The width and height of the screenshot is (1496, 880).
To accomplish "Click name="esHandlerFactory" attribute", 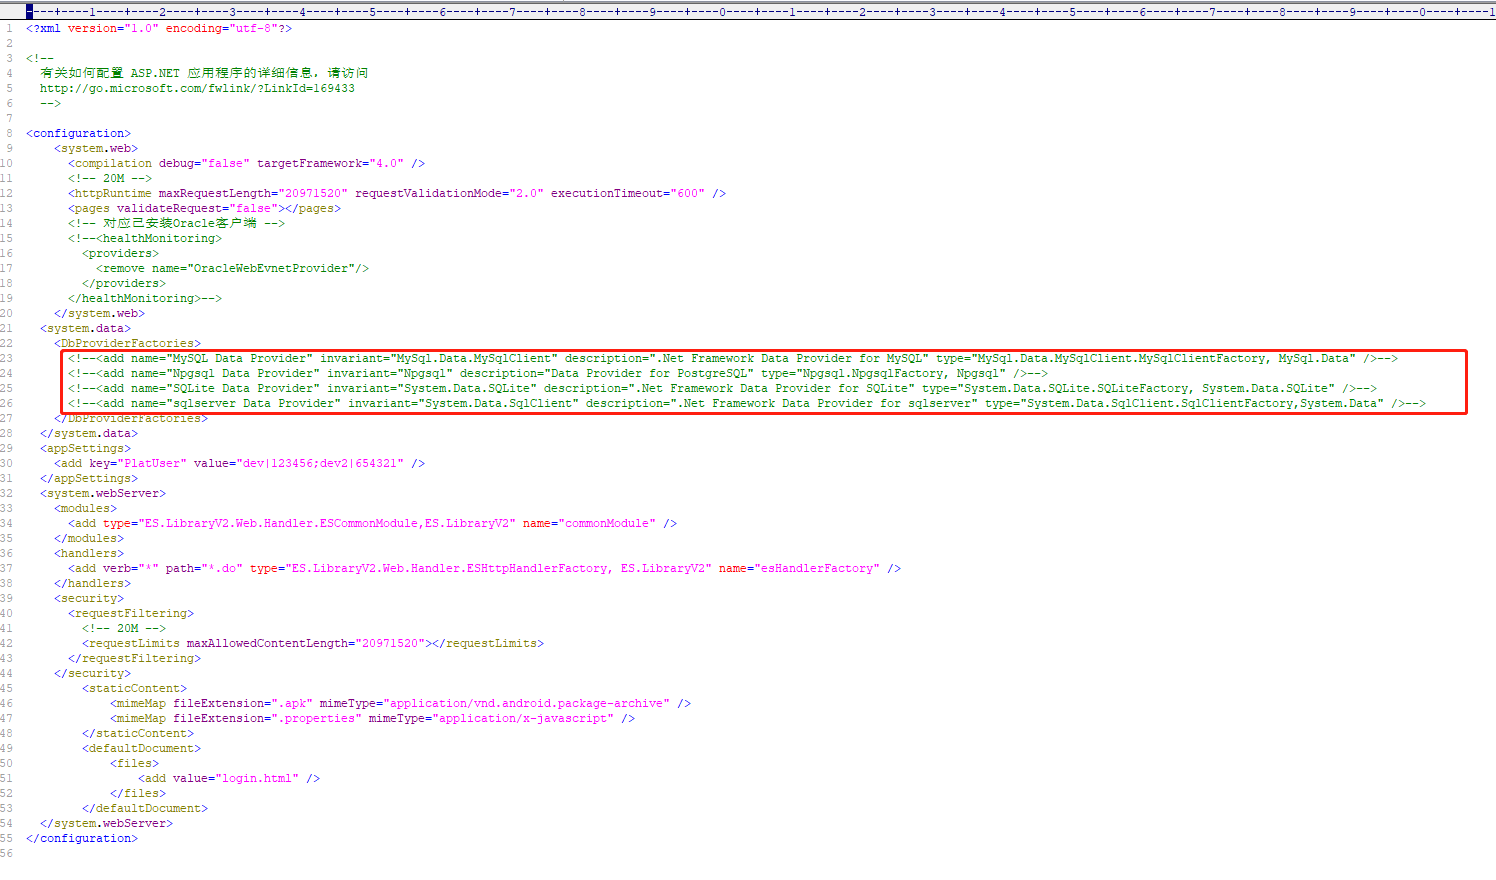I will click(x=799, y=568).
